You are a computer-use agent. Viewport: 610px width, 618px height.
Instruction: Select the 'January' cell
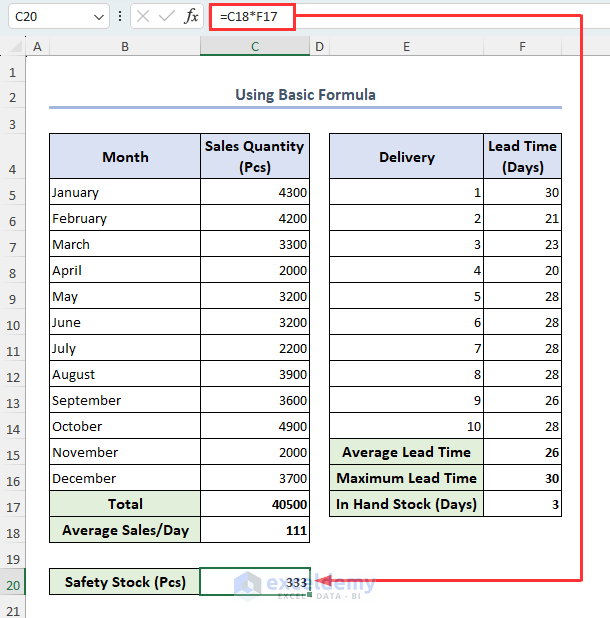pos(125,192)
